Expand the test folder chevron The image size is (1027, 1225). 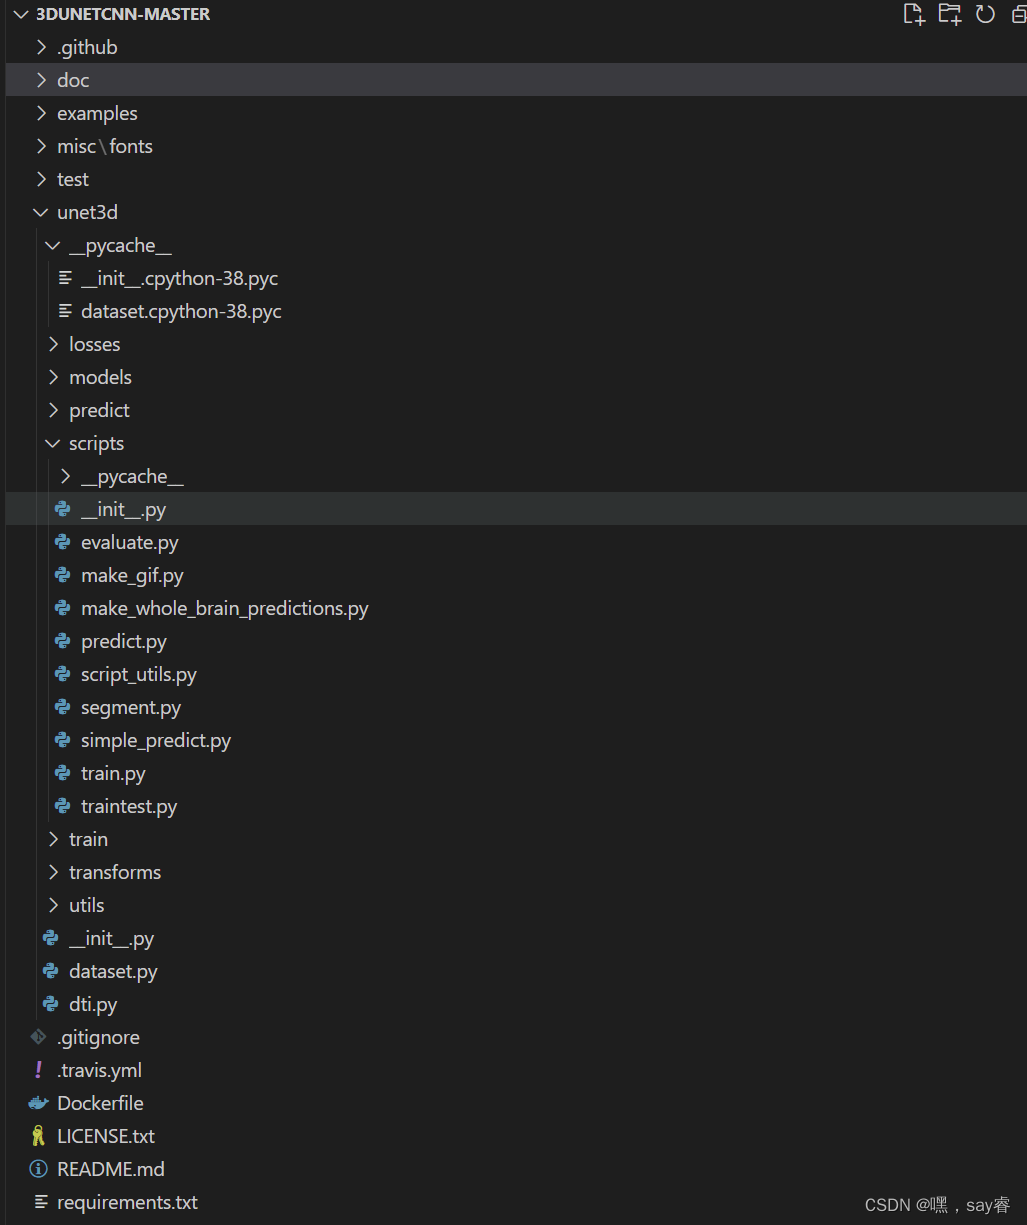[x=41, y=179]
